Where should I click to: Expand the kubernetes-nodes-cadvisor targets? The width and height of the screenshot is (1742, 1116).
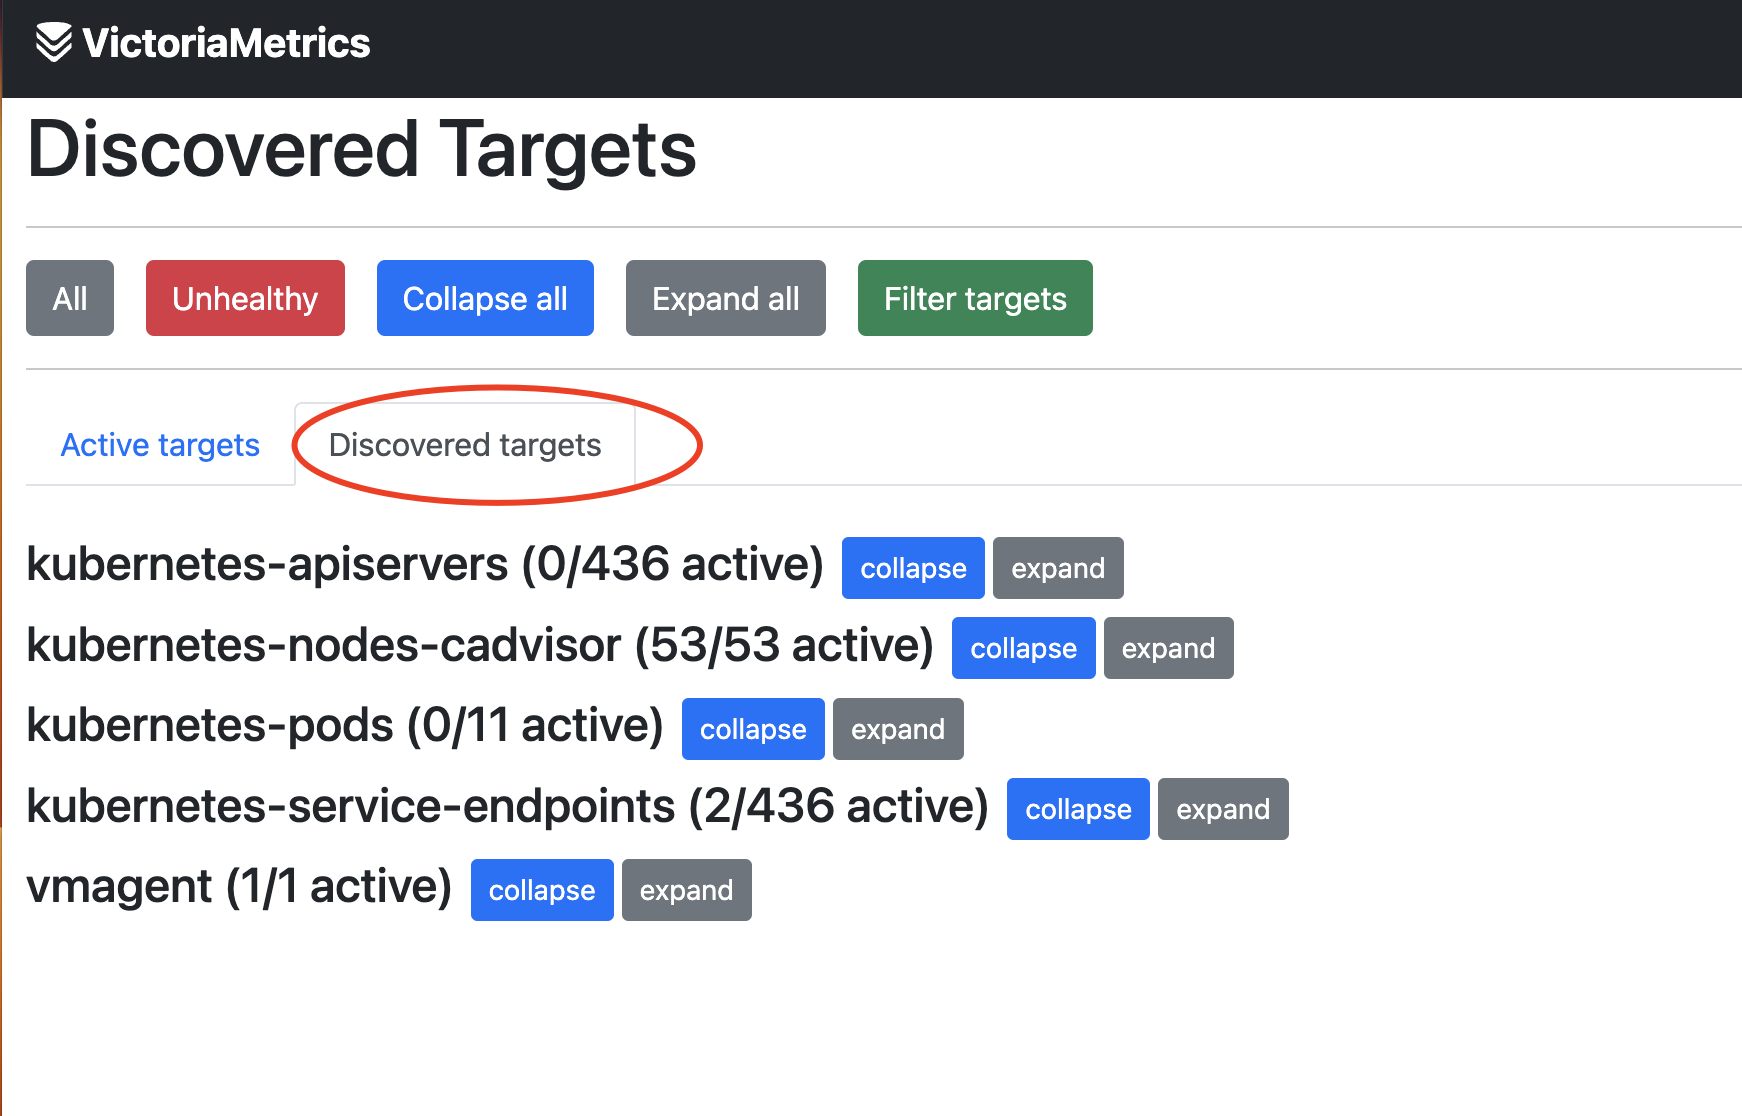click(1168, 648)
